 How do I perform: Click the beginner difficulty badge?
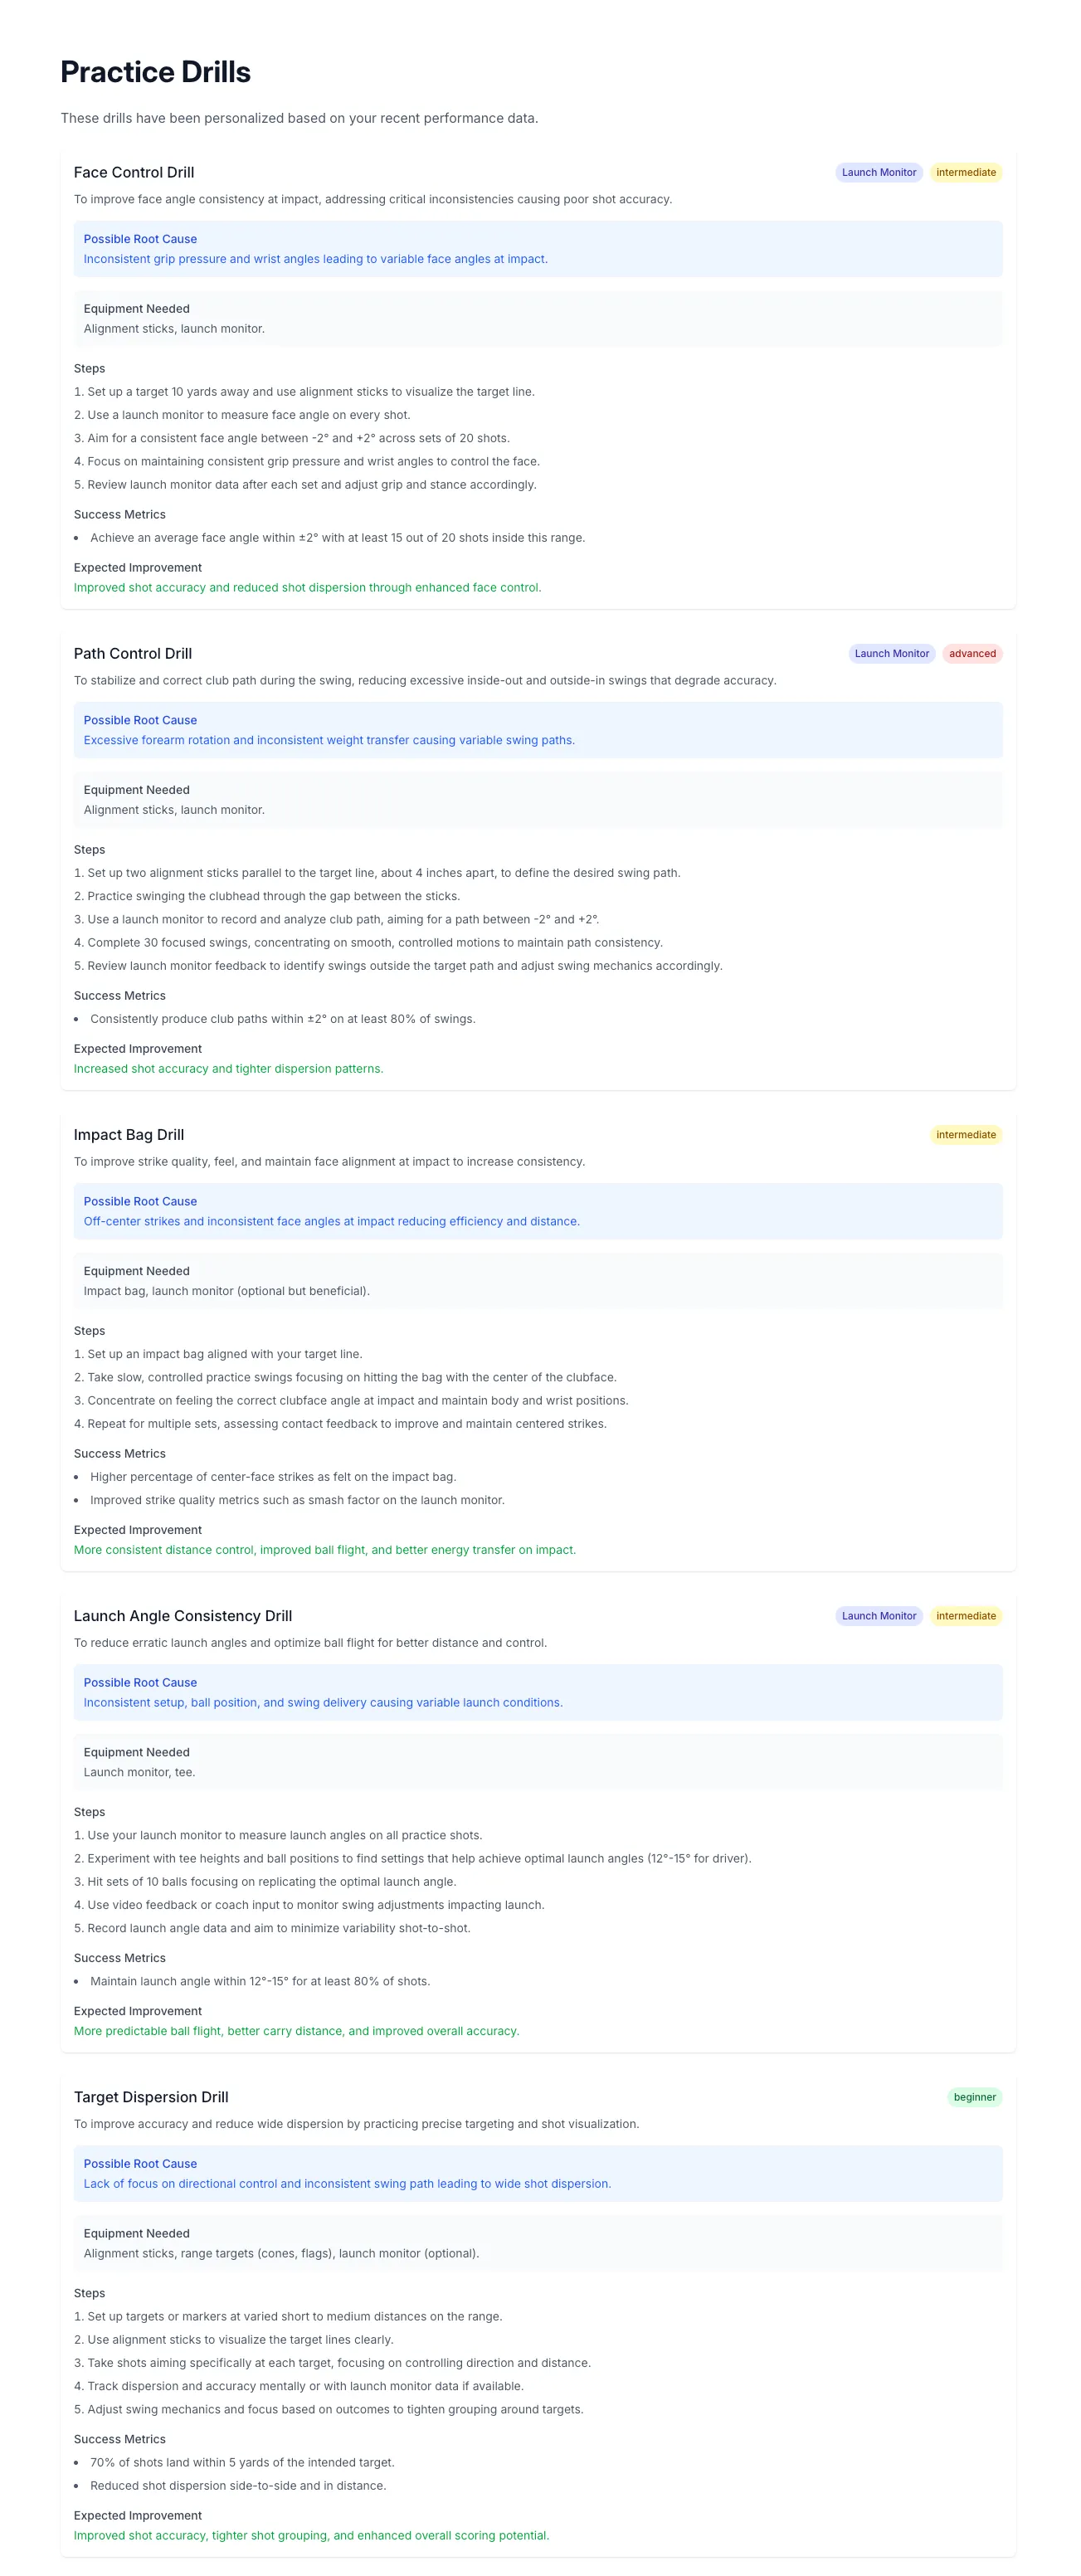click(x=974, y=2096)
